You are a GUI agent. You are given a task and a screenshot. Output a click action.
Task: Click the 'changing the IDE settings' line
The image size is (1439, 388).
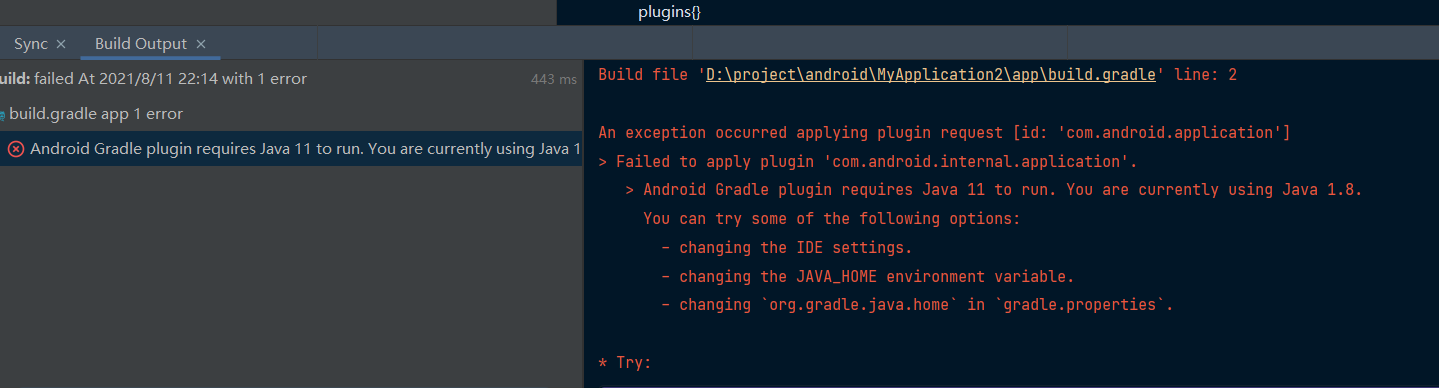coord(787,248)
